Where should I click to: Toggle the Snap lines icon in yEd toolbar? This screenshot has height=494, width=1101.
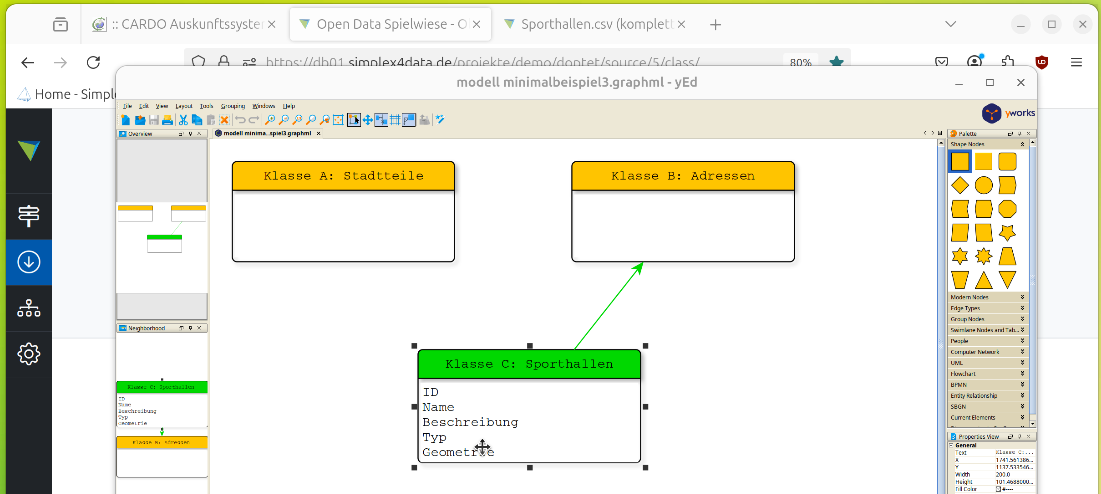pos(381,120)
